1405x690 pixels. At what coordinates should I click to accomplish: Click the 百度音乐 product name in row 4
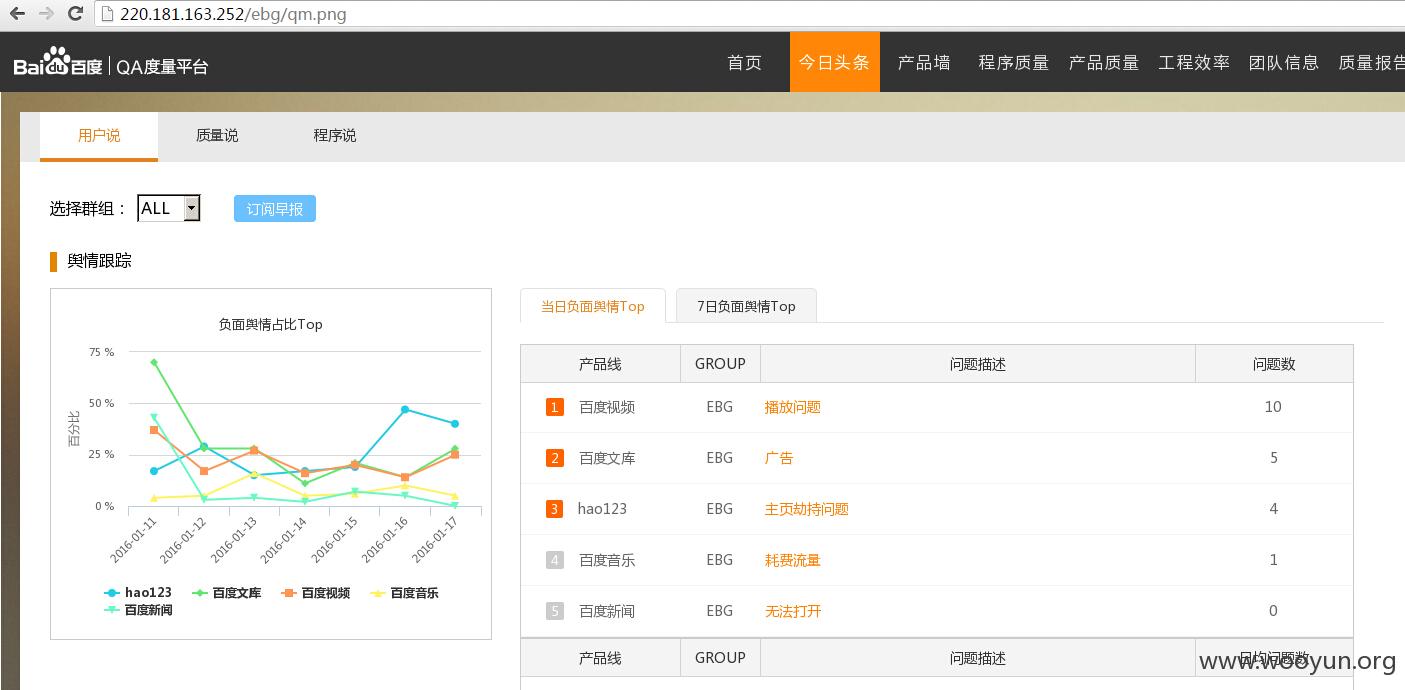tap(607, 560)
